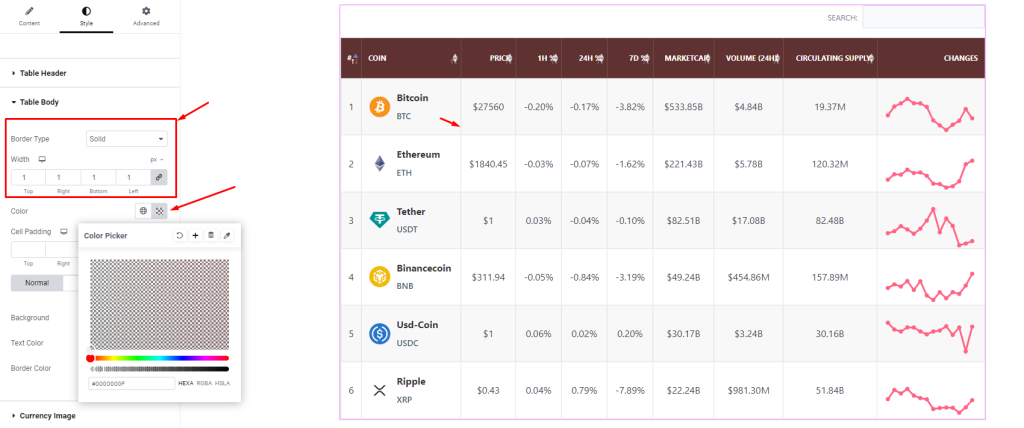This screenshot has height=428, width=1024.
Task: Click responsive icon beside Cell Padding
Action: click(64, 231)
